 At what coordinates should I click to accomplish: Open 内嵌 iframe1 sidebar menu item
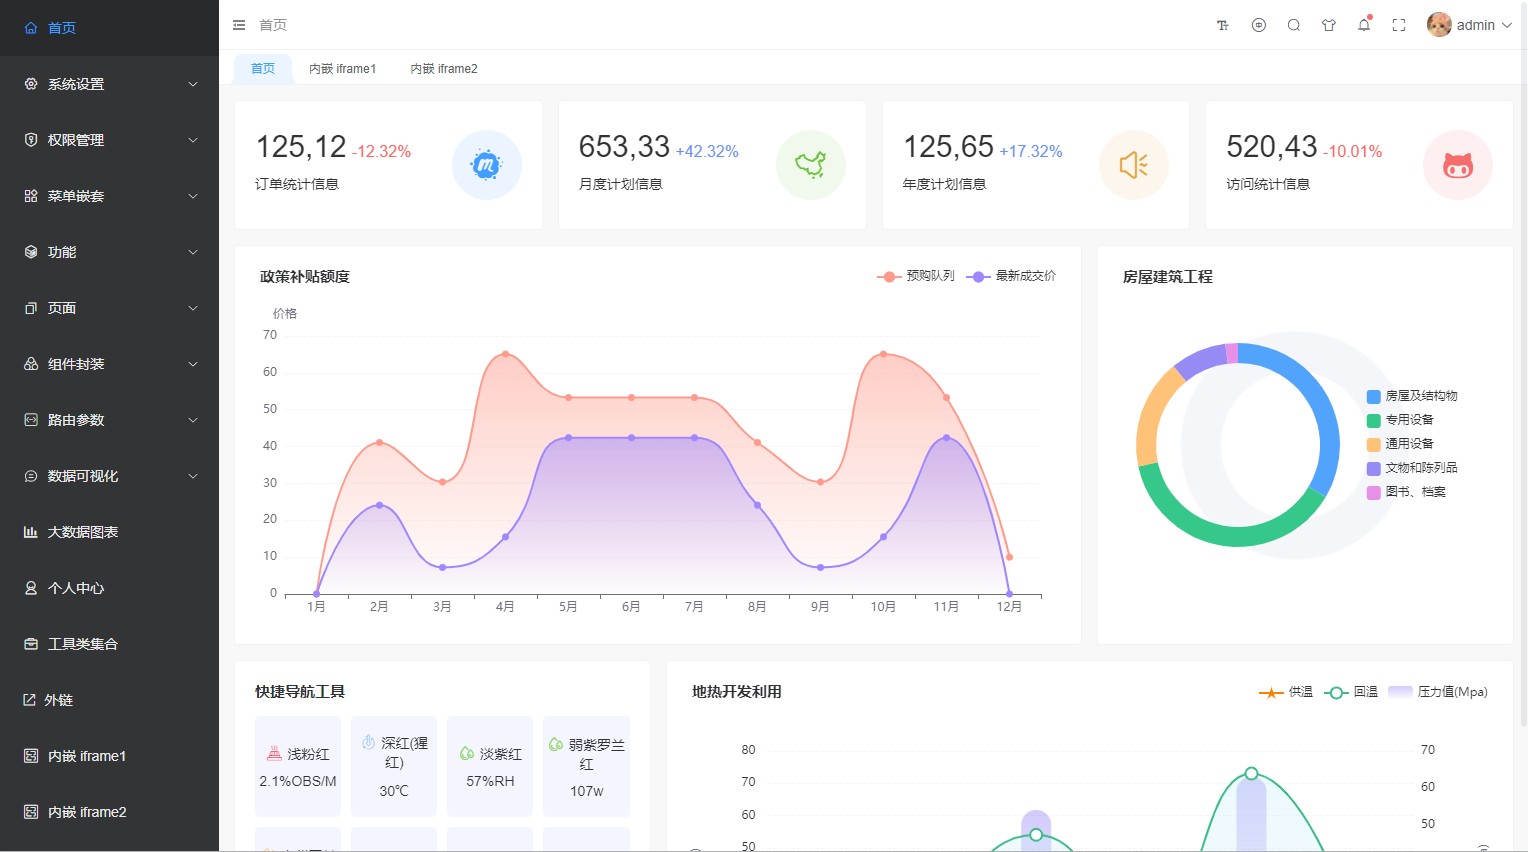pos(109,756)
